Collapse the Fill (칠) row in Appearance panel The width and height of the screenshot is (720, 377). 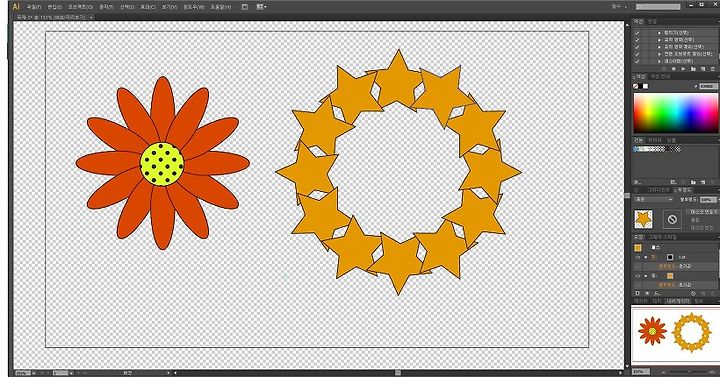pyautogui.click(x=646, y=276)
